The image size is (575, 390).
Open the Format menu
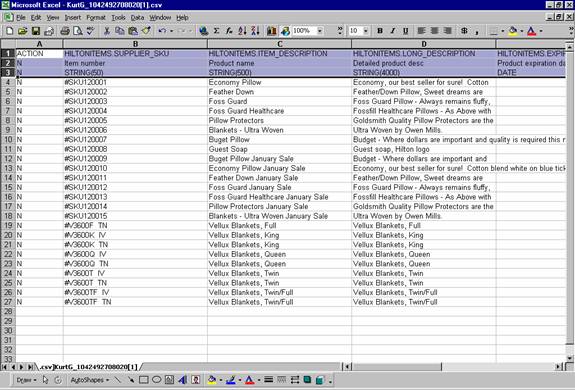click(96, 18)
